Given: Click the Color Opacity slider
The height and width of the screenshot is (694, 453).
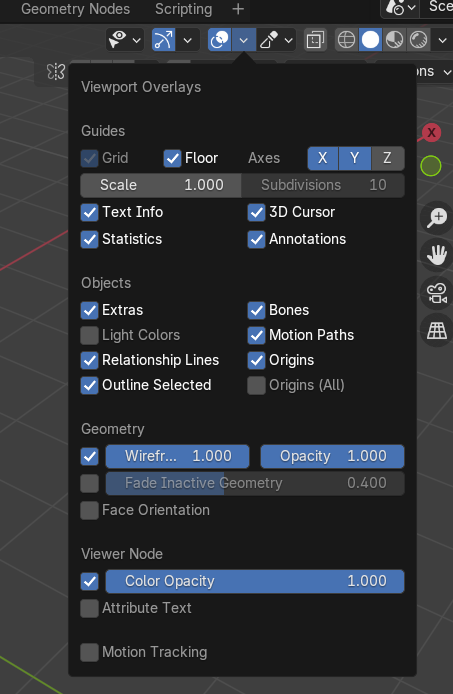Looking at the screenshot, I should tap(255, 581).
